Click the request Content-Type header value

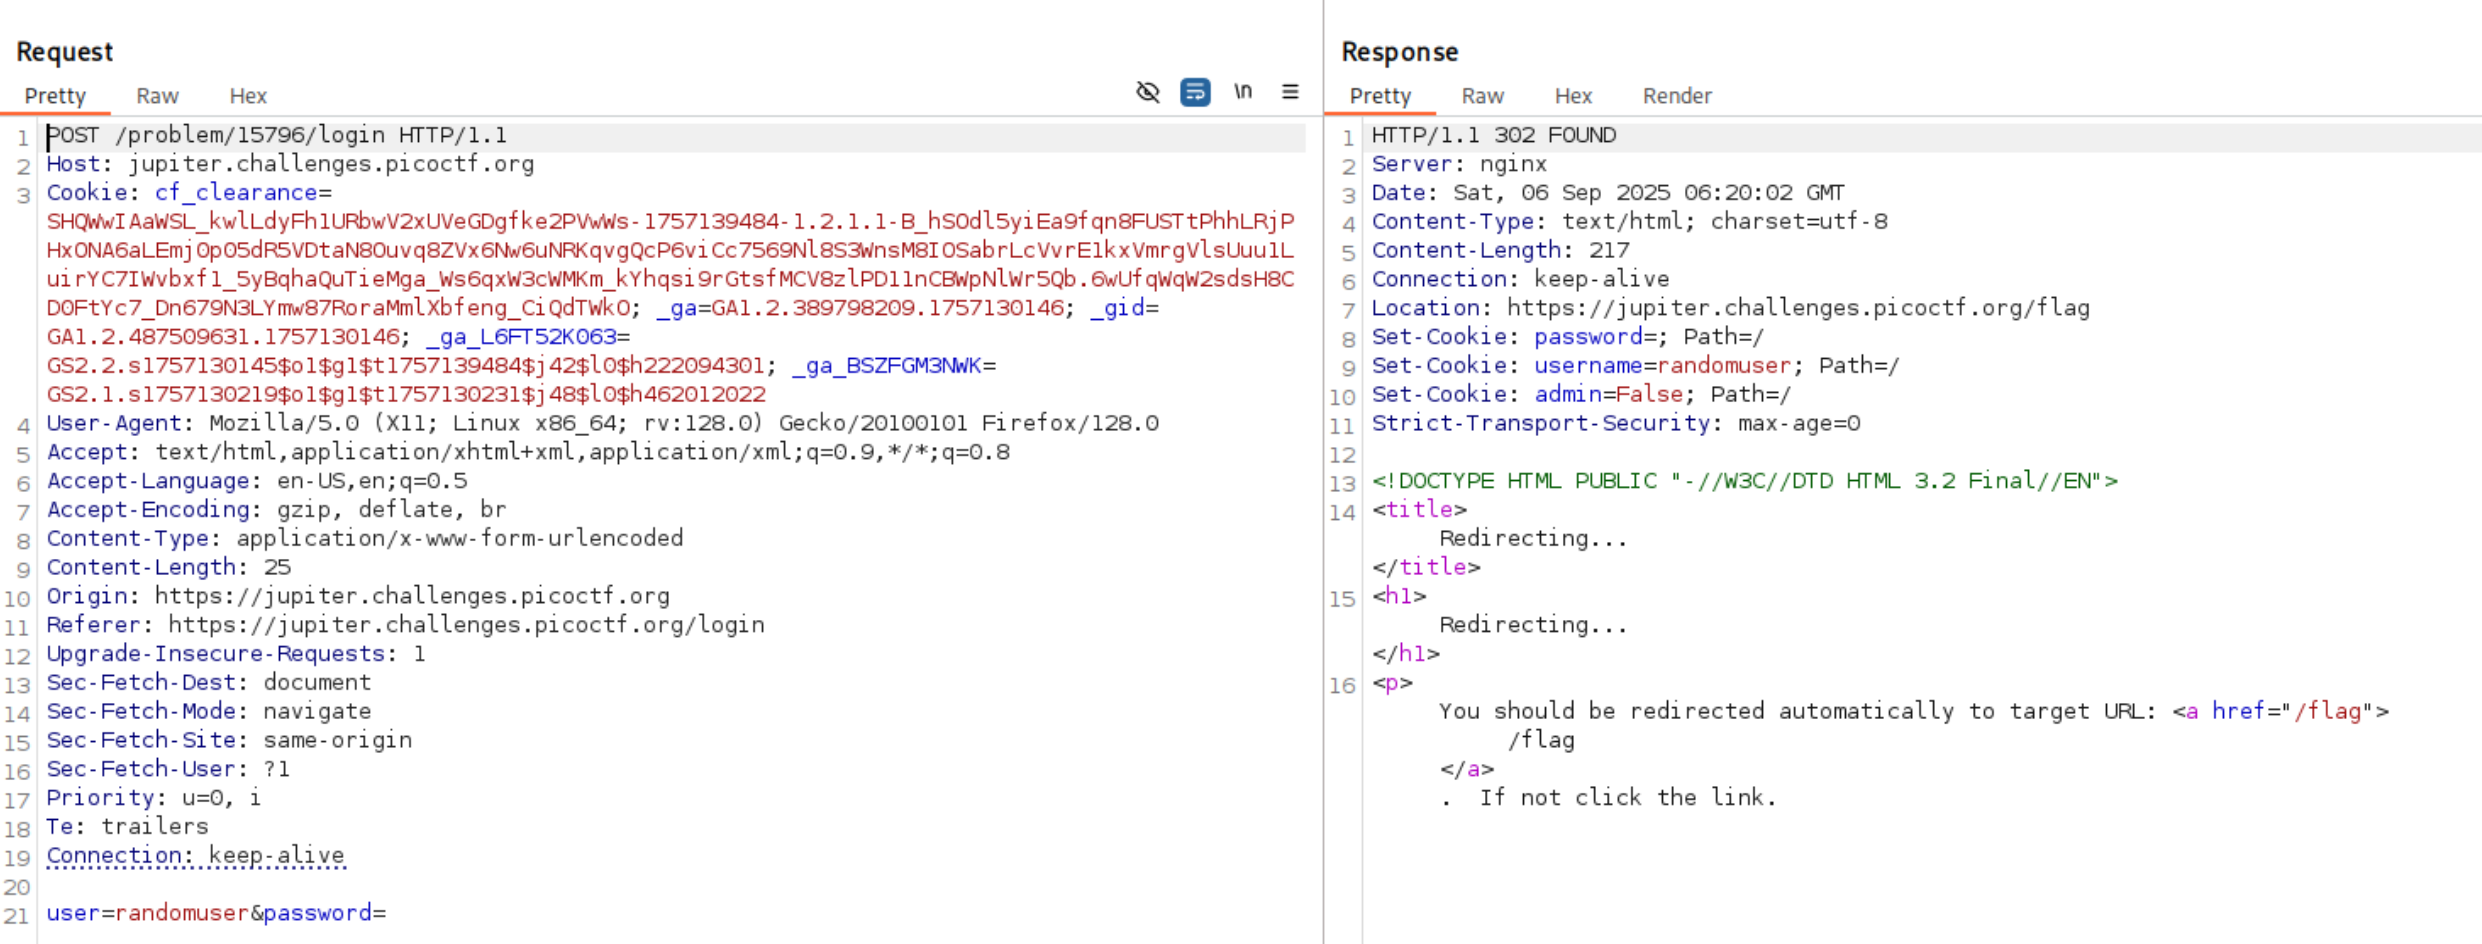pyautogui.click(x=460, y=538)
